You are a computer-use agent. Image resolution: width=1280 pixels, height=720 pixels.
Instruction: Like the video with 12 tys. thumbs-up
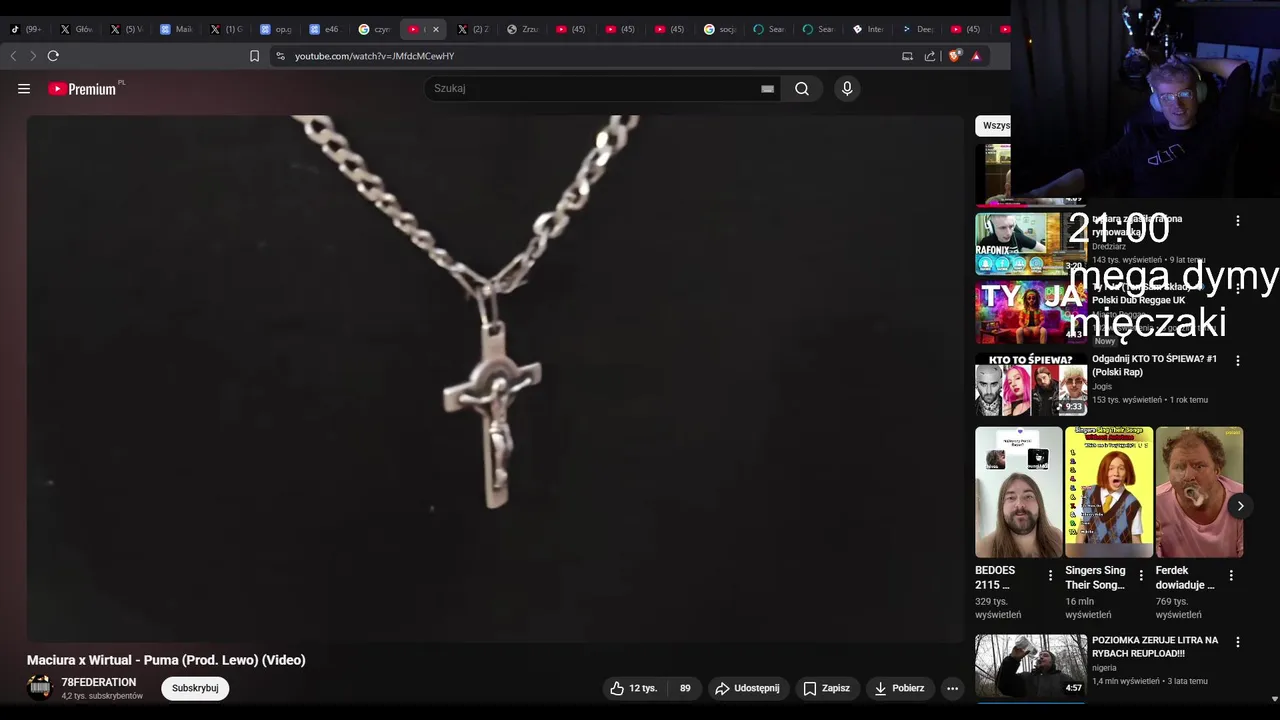coord(633,688)
